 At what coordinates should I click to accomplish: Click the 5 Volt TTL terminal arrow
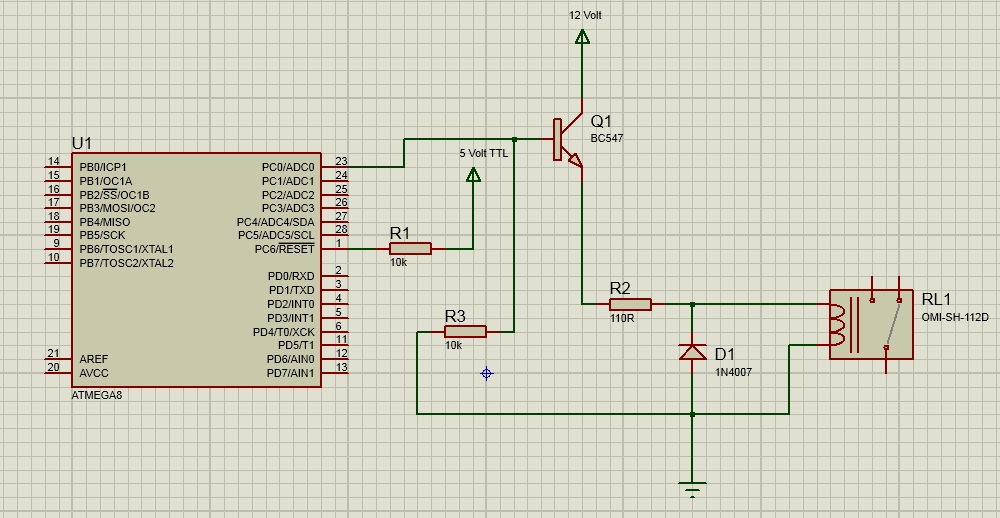coord(473,175)
